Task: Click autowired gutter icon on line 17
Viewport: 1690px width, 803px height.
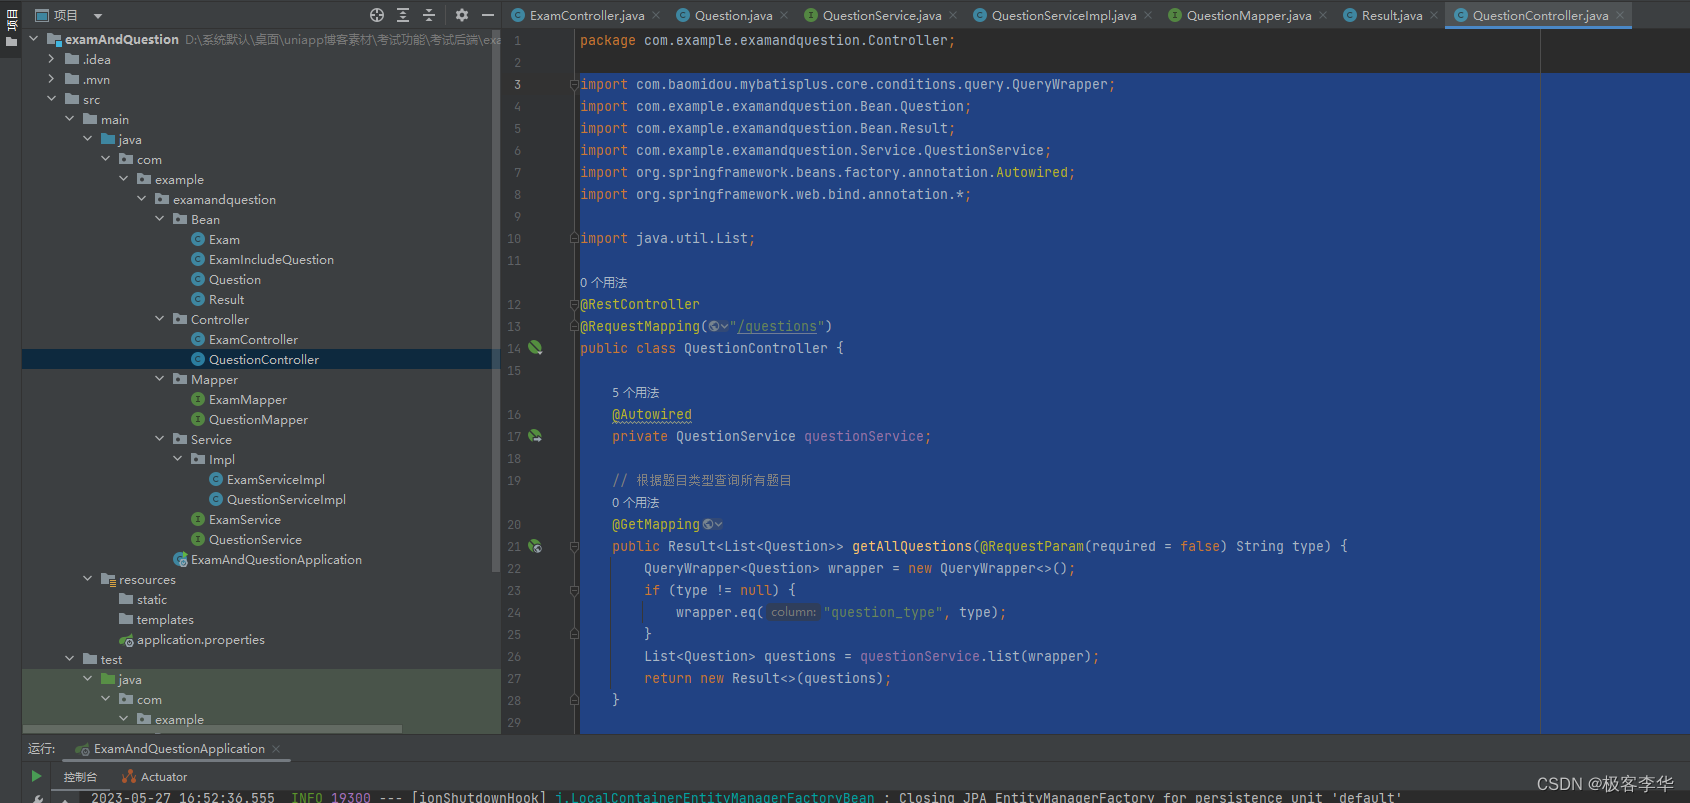Action: coord(535,436)
